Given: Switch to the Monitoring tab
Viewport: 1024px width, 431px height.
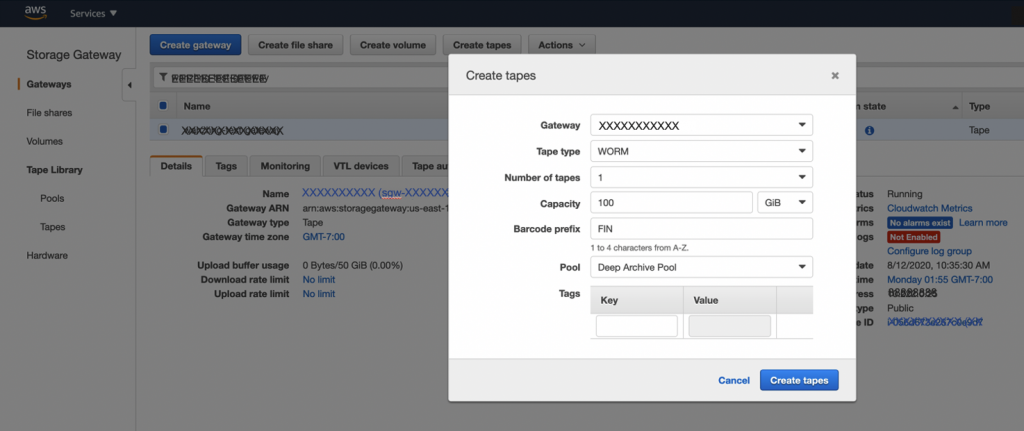Looking at the screenshot, I should pyautogui.click(x=285, y=166).
